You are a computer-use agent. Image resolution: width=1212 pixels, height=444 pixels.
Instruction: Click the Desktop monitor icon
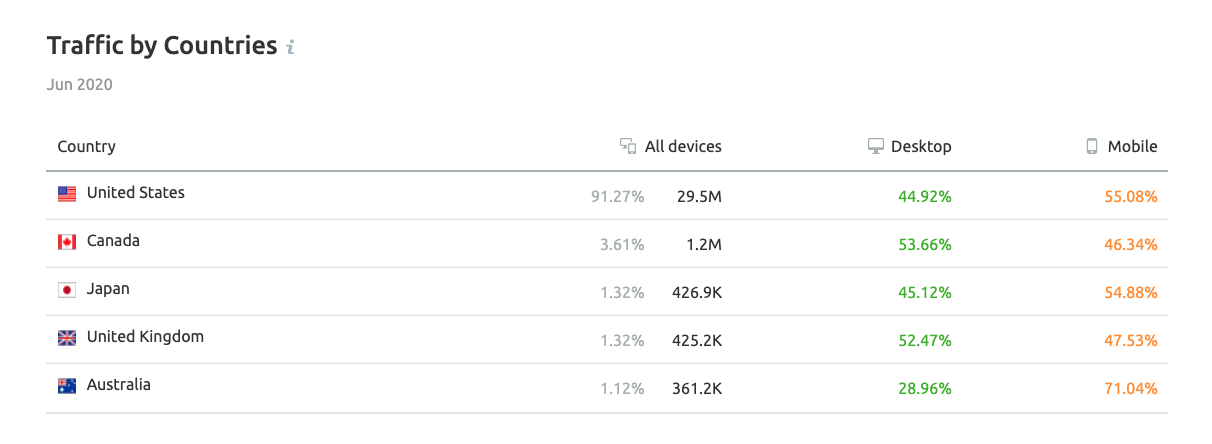coord(875,146)
